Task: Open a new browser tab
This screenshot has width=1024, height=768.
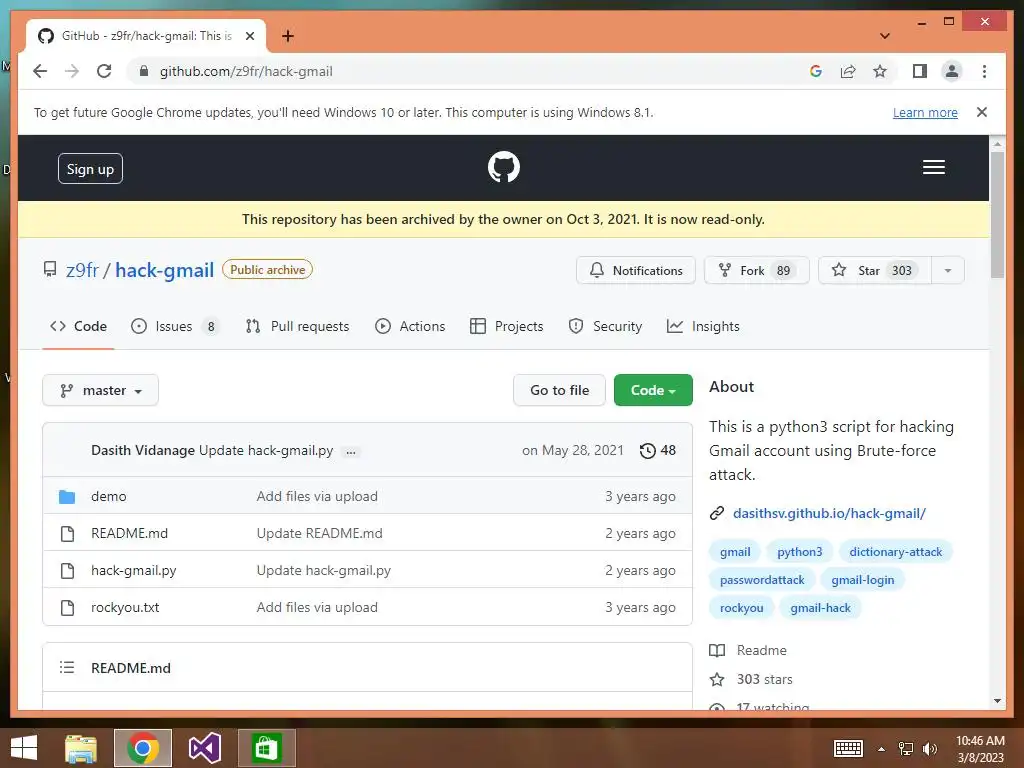Action: 287,36
